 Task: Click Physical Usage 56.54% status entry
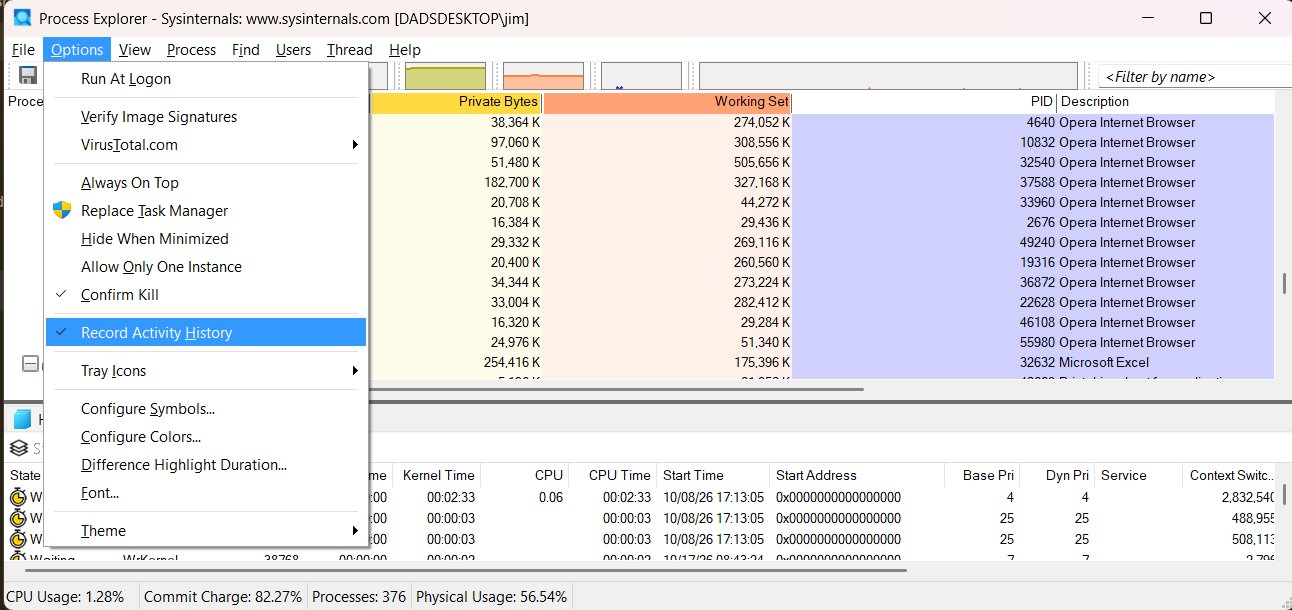(491, 597)
